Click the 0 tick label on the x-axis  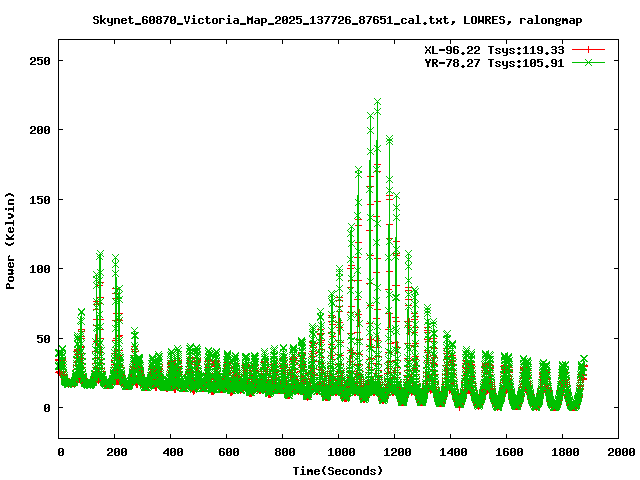coord(61,452)
